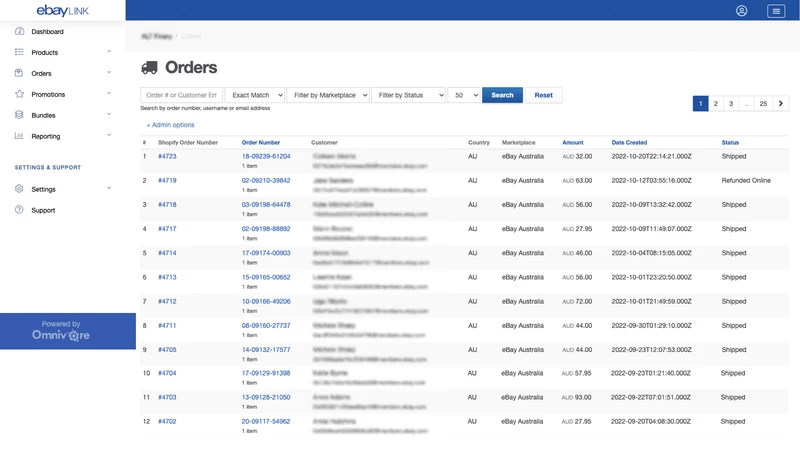
Task: Open Shopify order #4719
Action: 167,180
